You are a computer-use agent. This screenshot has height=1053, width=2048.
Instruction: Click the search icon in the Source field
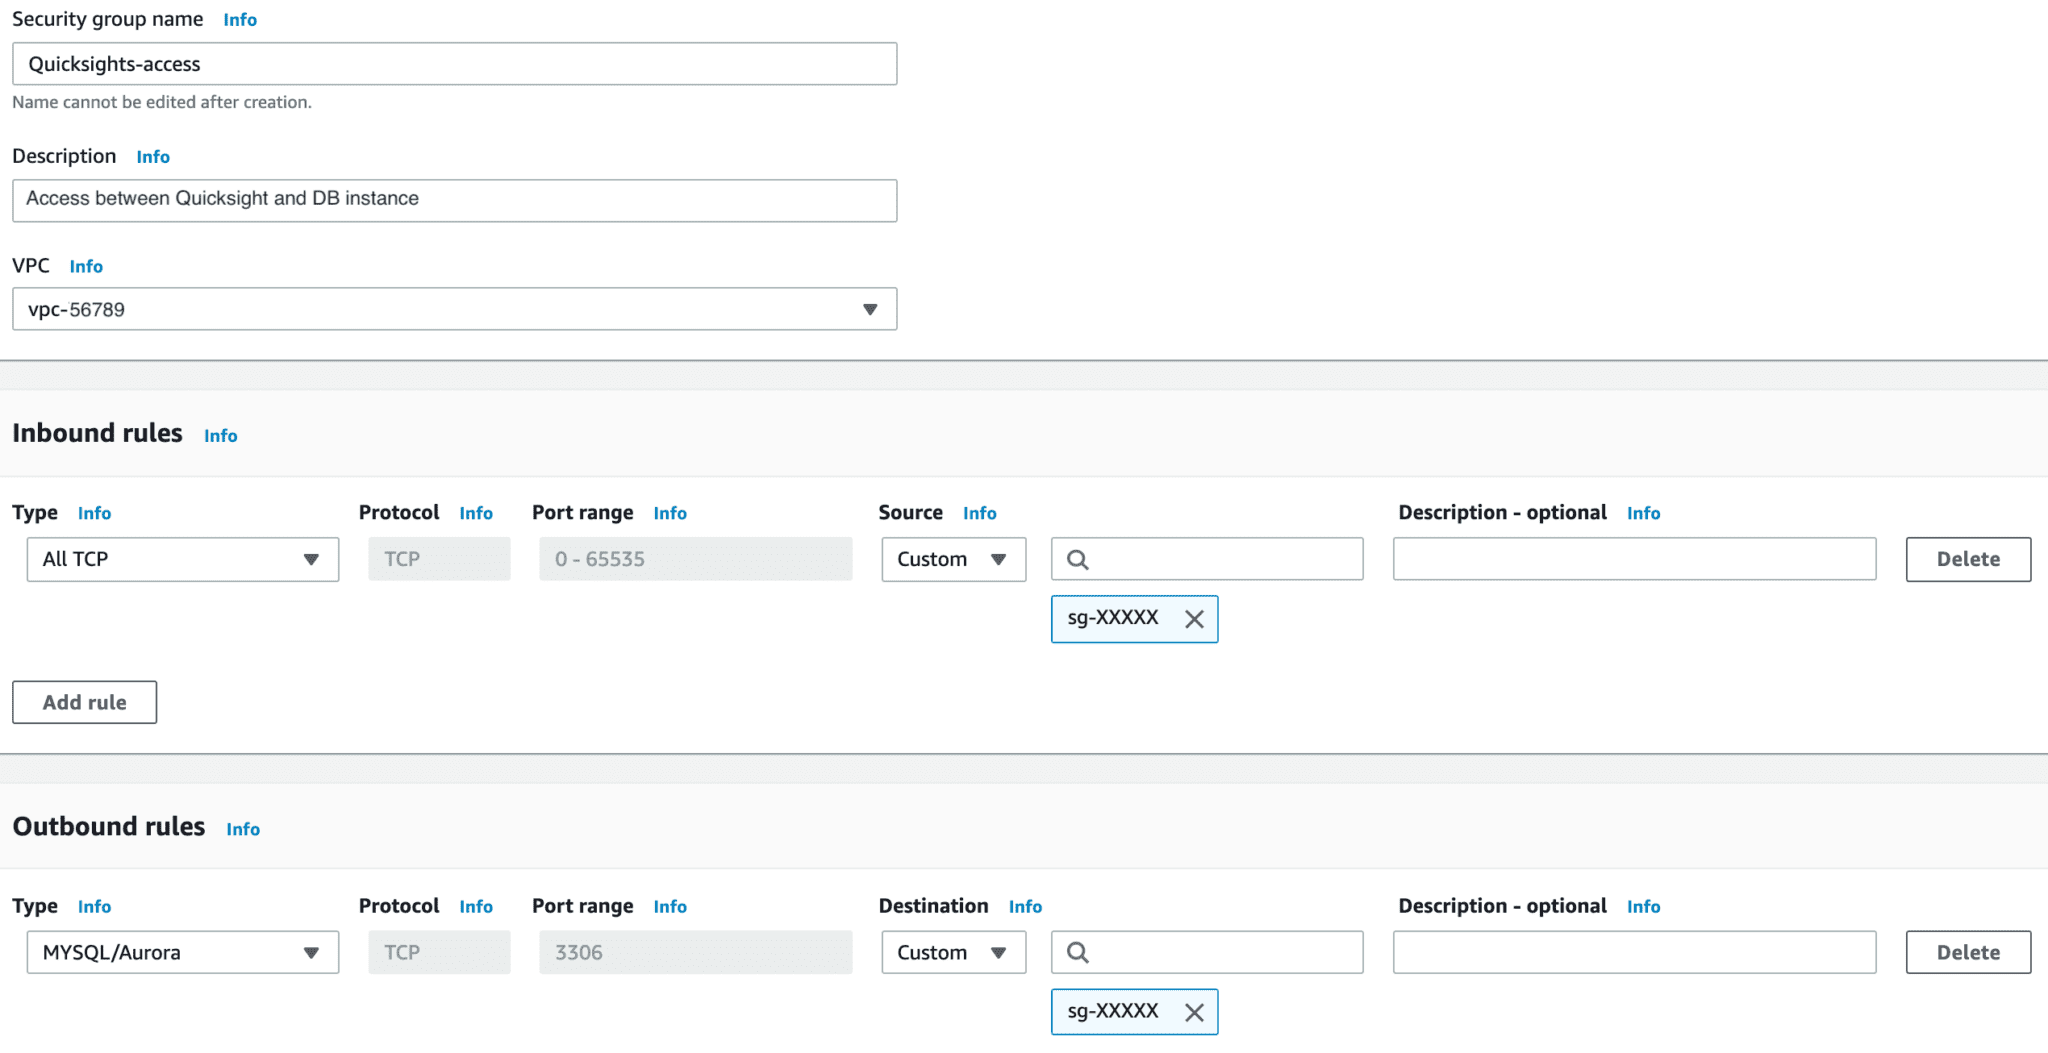point(1077,559)
